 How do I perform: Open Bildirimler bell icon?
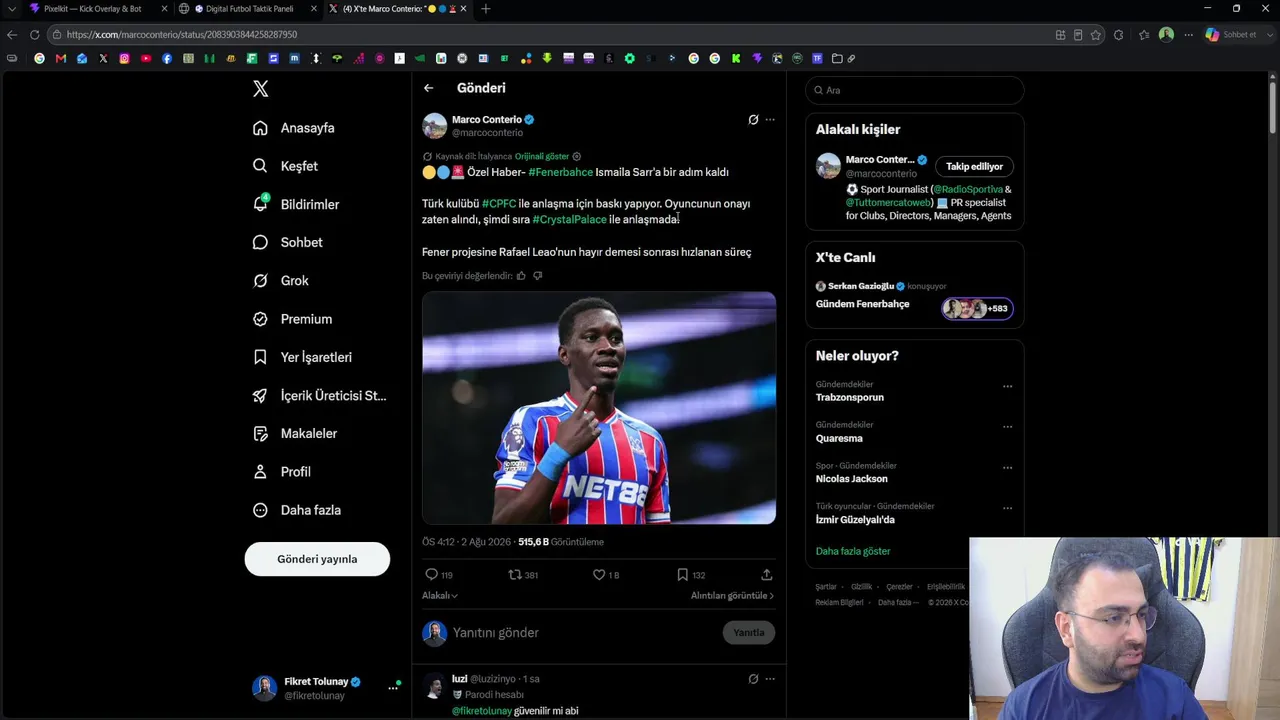(260, 204)
